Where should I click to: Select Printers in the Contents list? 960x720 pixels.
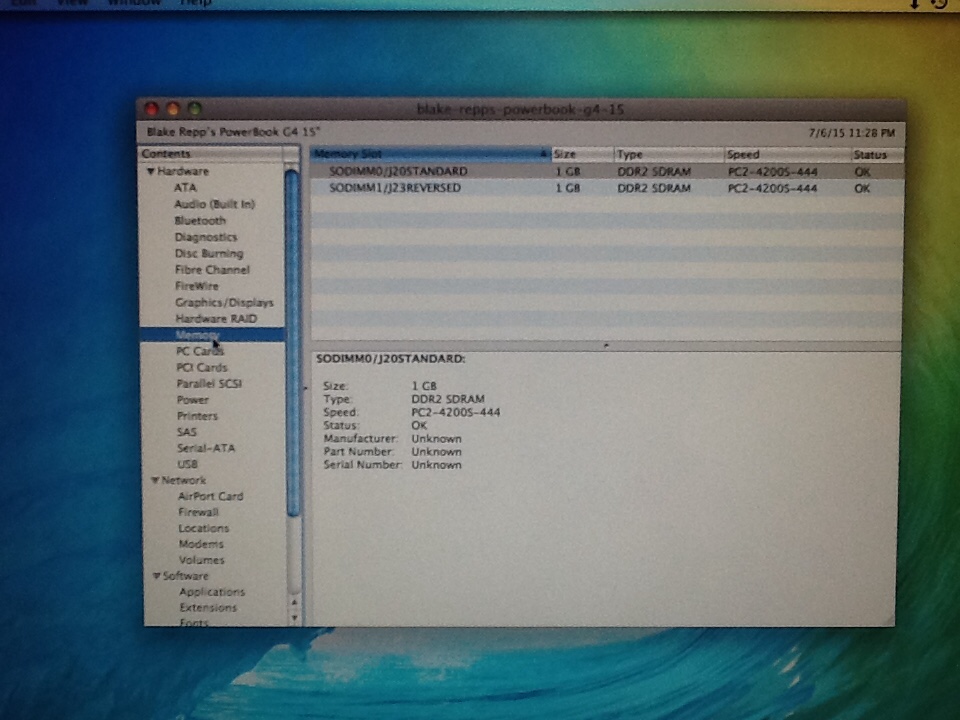[197, 416]
